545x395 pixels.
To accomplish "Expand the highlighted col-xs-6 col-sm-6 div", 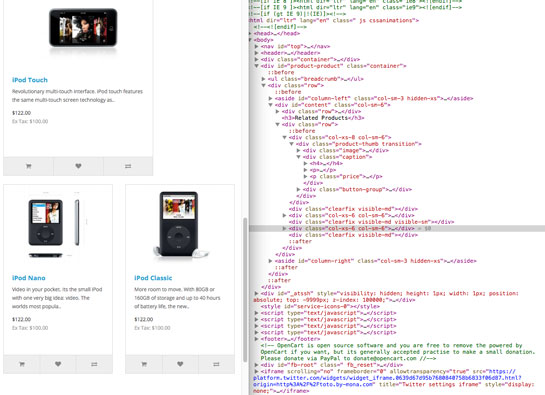I will tap(284, 228).
